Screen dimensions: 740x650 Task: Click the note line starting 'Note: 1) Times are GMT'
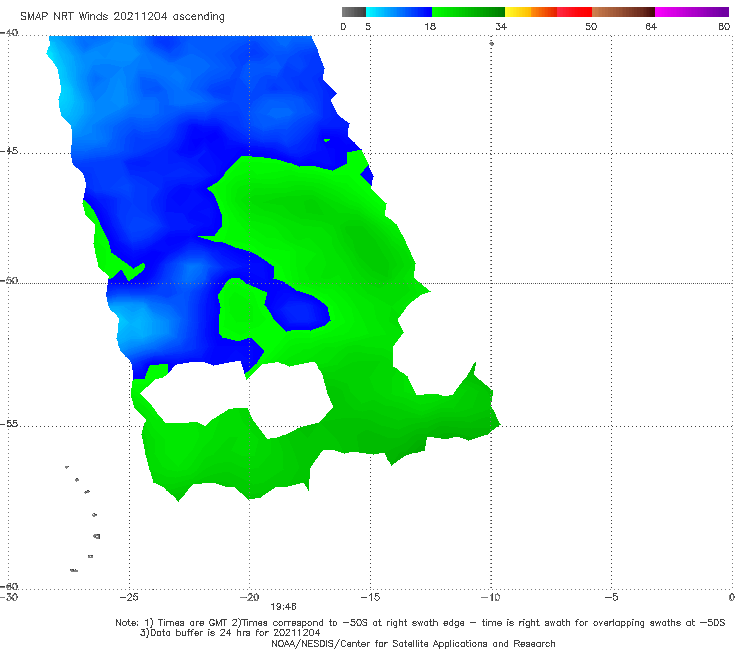click(420, 623)
